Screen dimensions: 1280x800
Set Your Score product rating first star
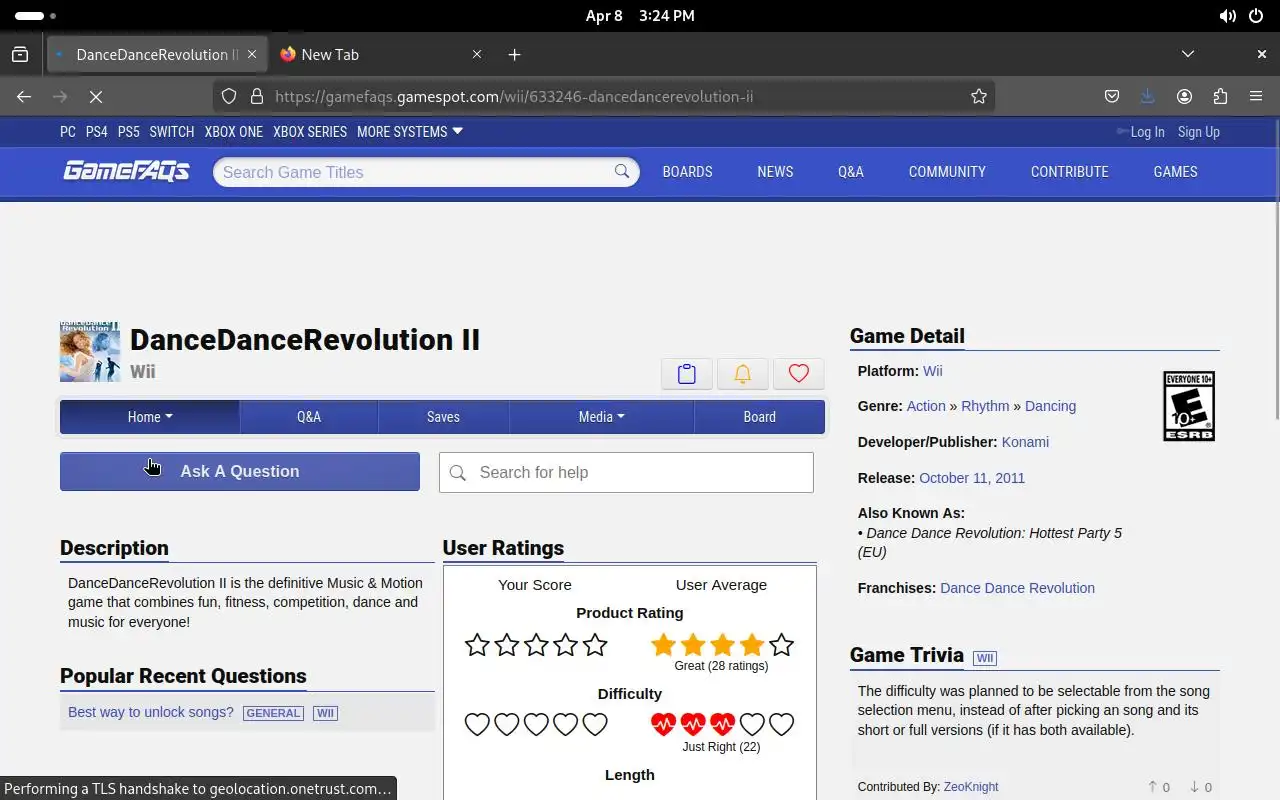click(477, 645)
